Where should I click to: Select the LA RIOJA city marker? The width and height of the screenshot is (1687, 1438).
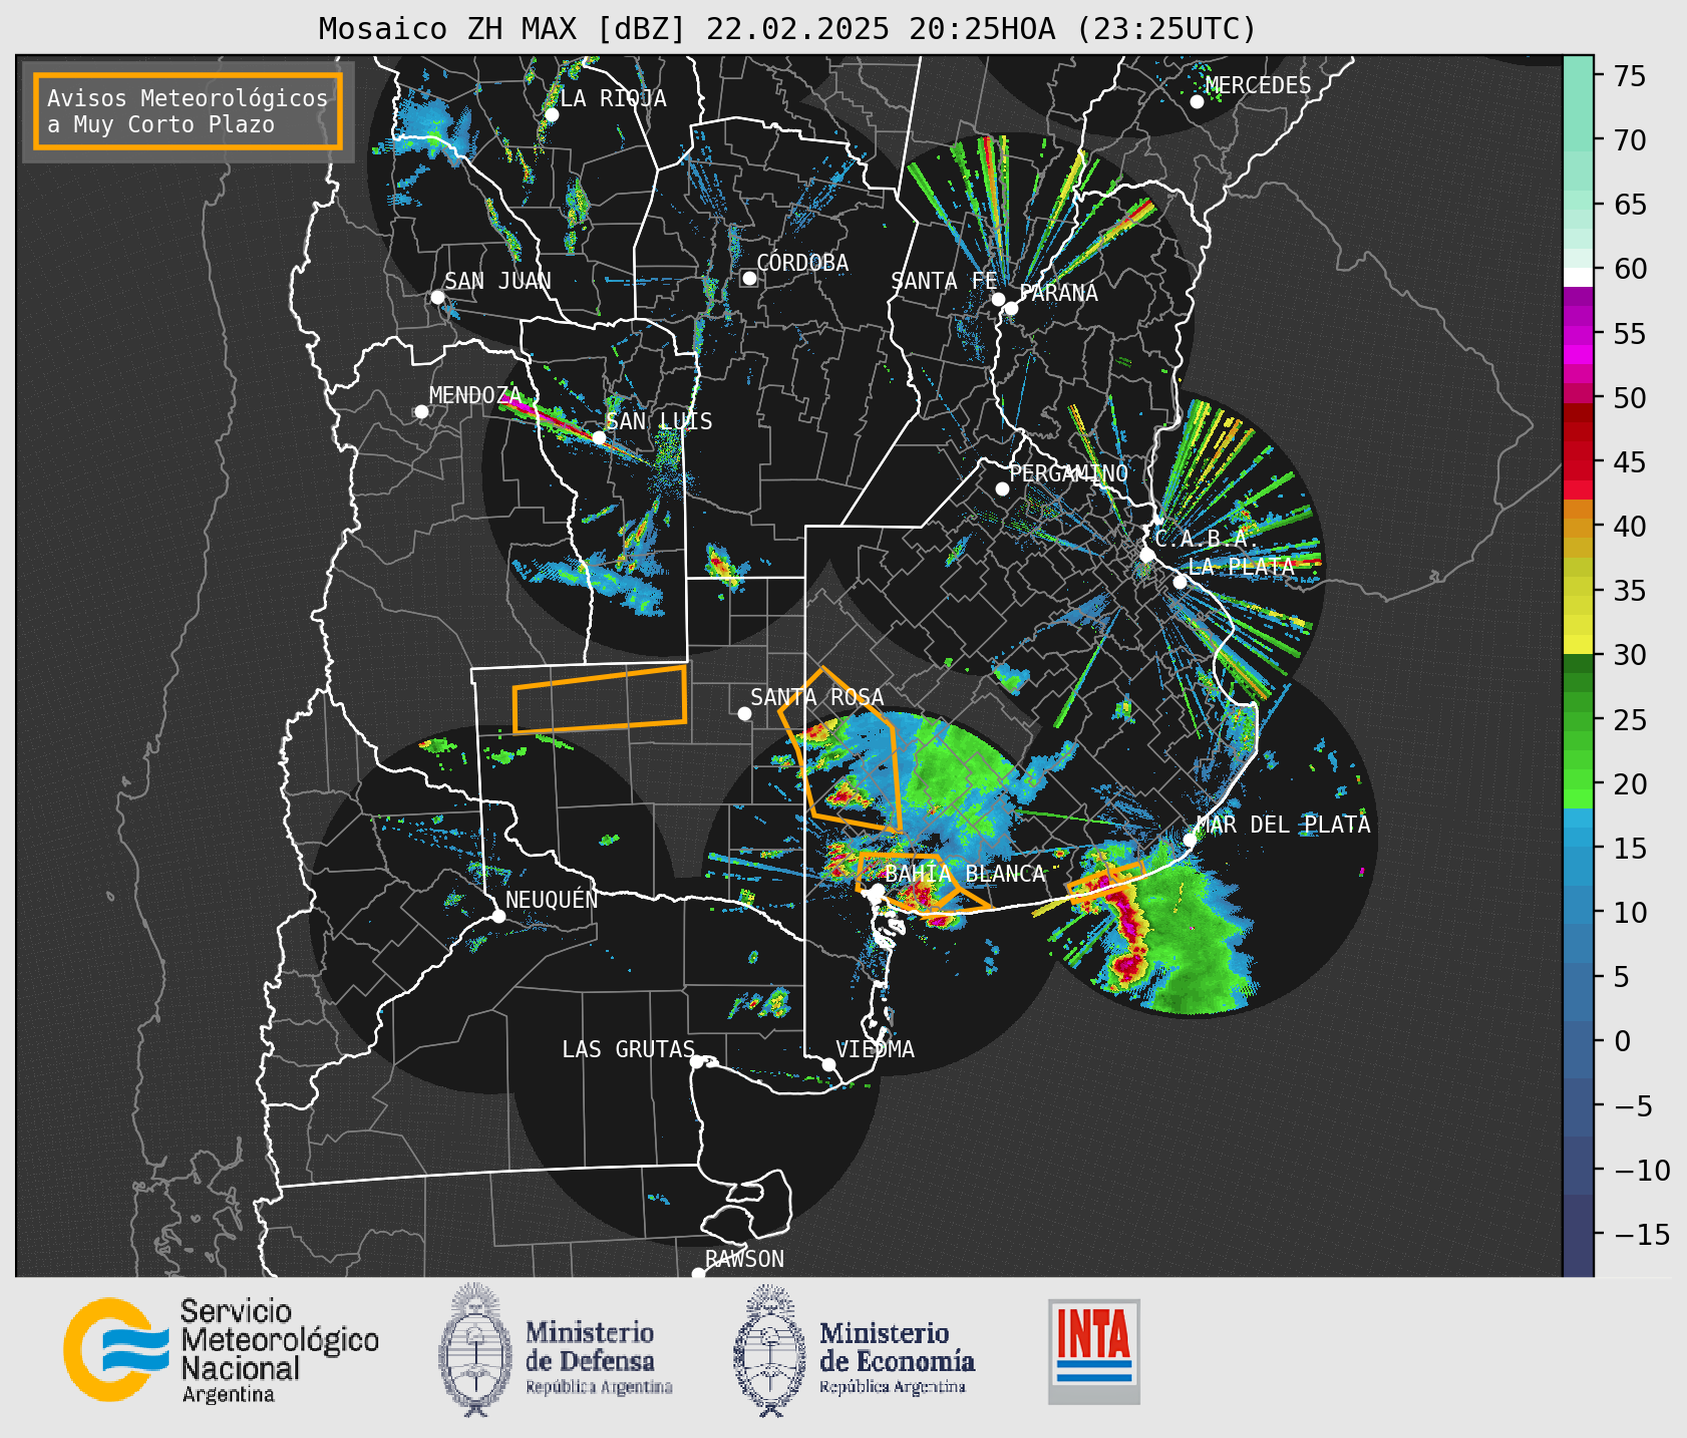(551, 115)
